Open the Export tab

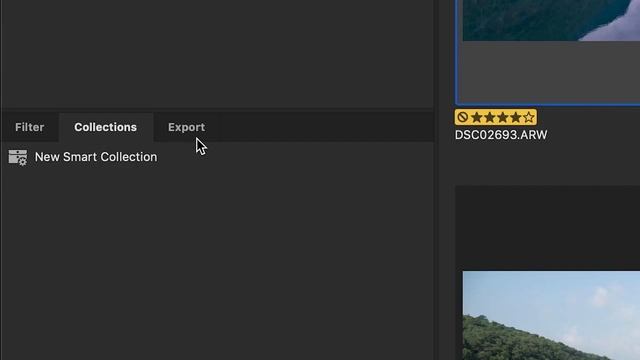click(187, 127)
